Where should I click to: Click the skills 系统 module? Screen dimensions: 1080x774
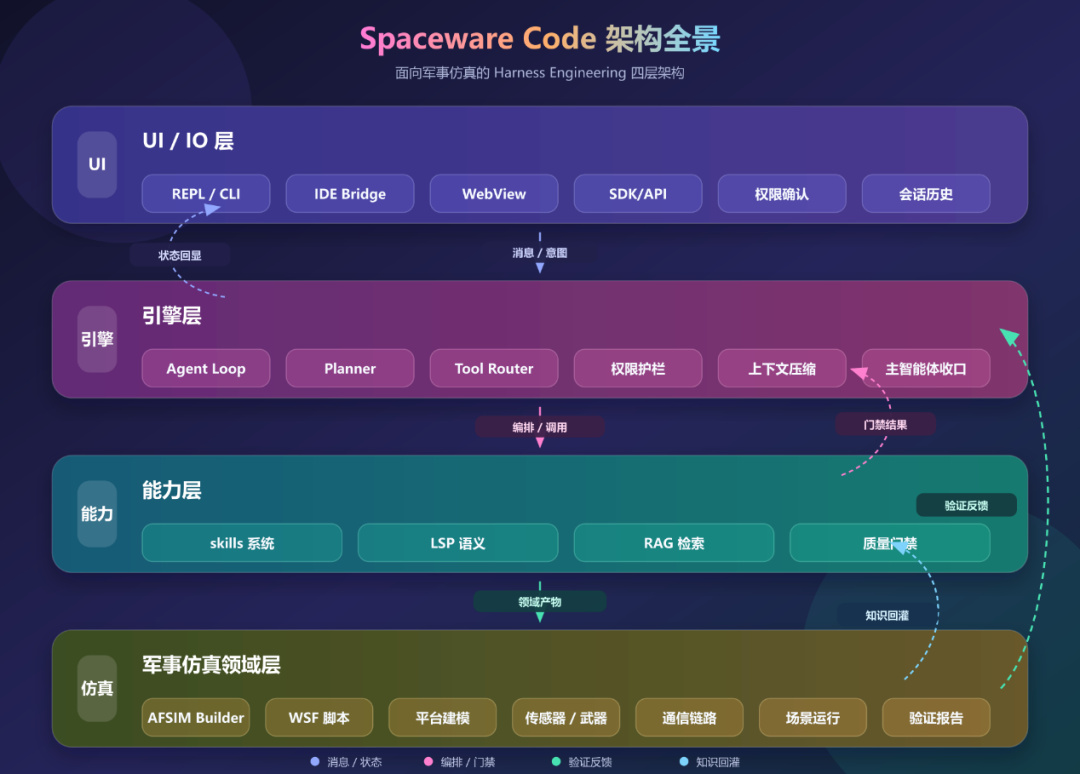click(x=242, y=543)
